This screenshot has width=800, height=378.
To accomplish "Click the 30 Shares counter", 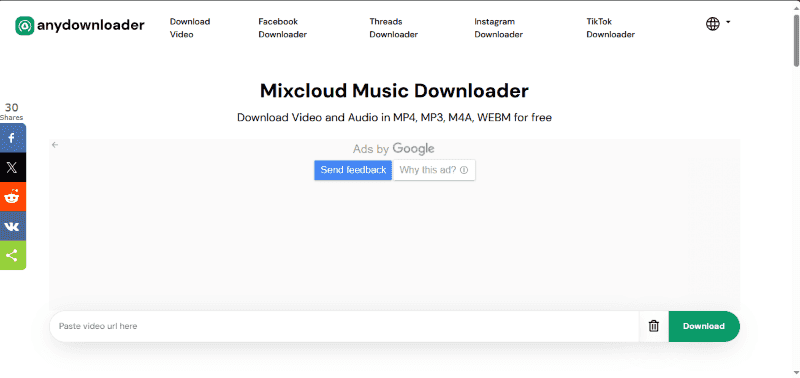I will point(11,112).
